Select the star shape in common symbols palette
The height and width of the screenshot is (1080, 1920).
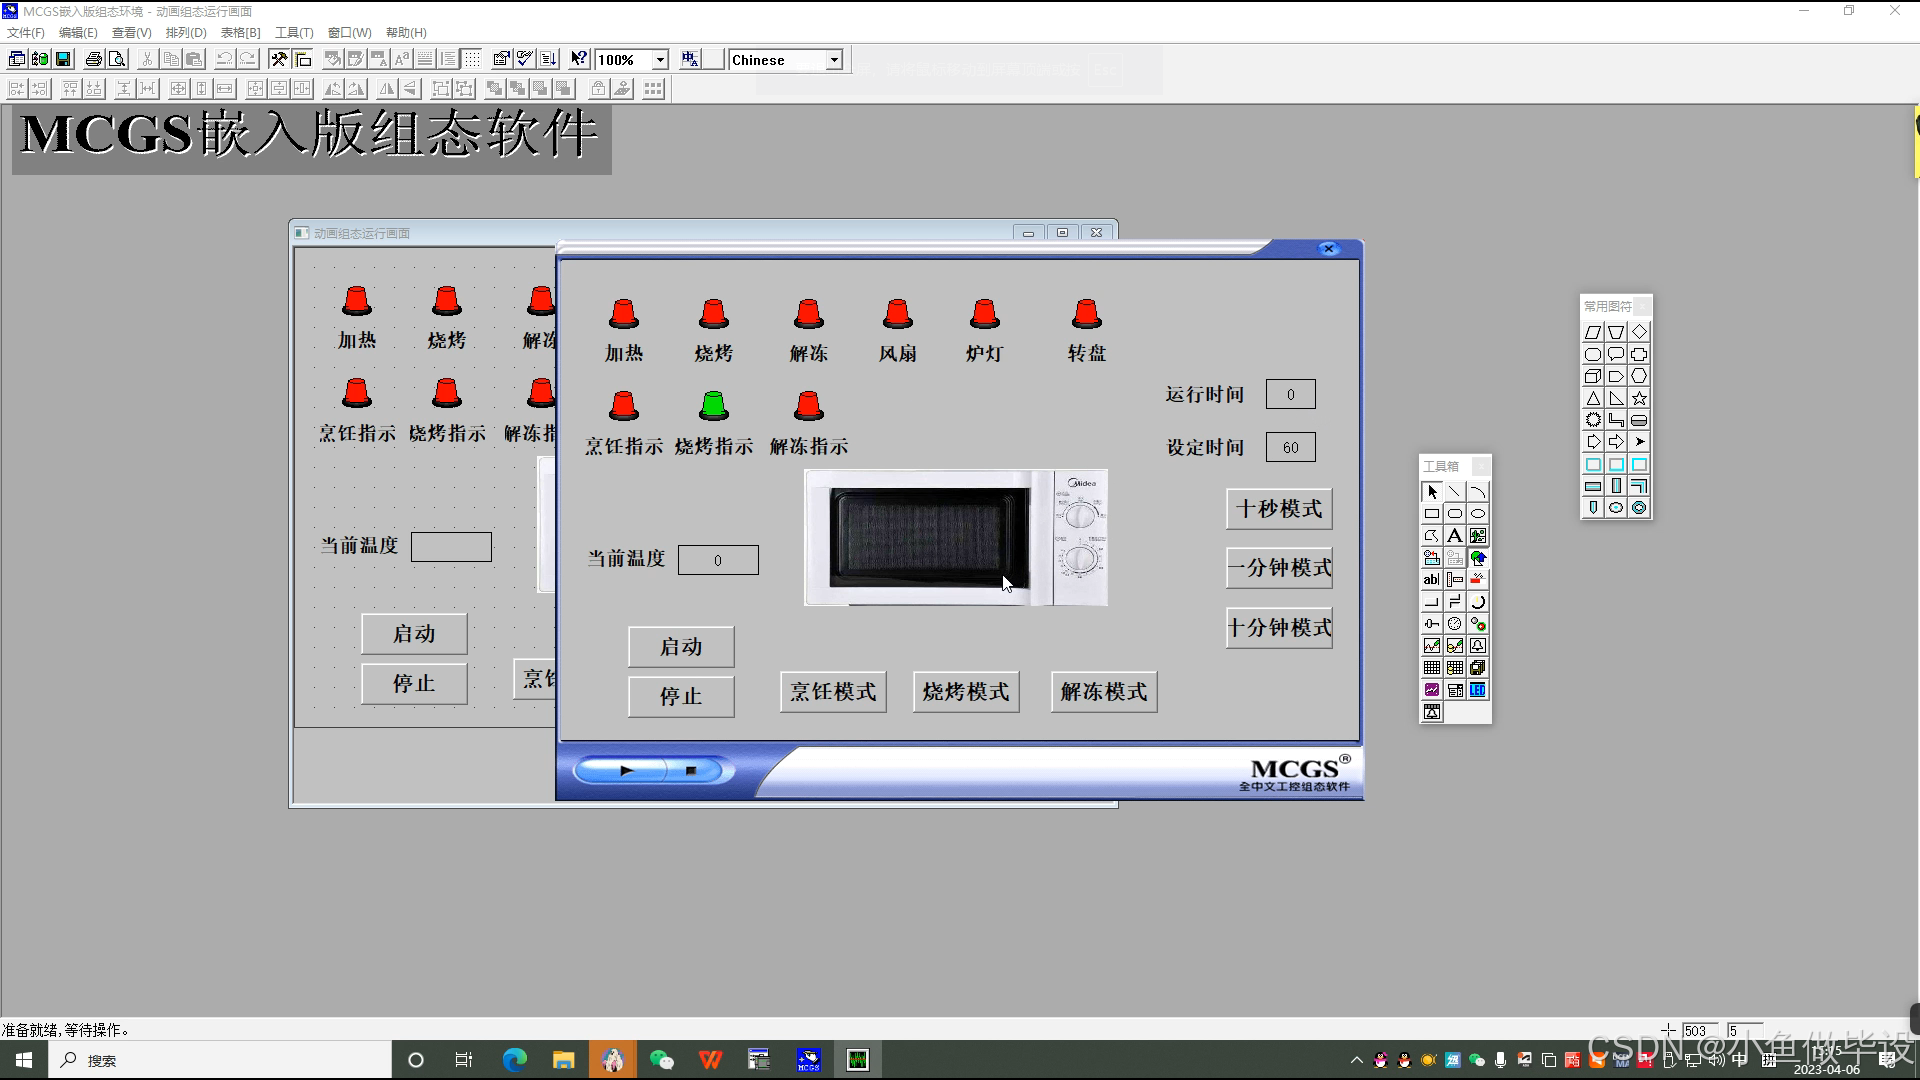pyautogui.click(x=1639, y=398)
